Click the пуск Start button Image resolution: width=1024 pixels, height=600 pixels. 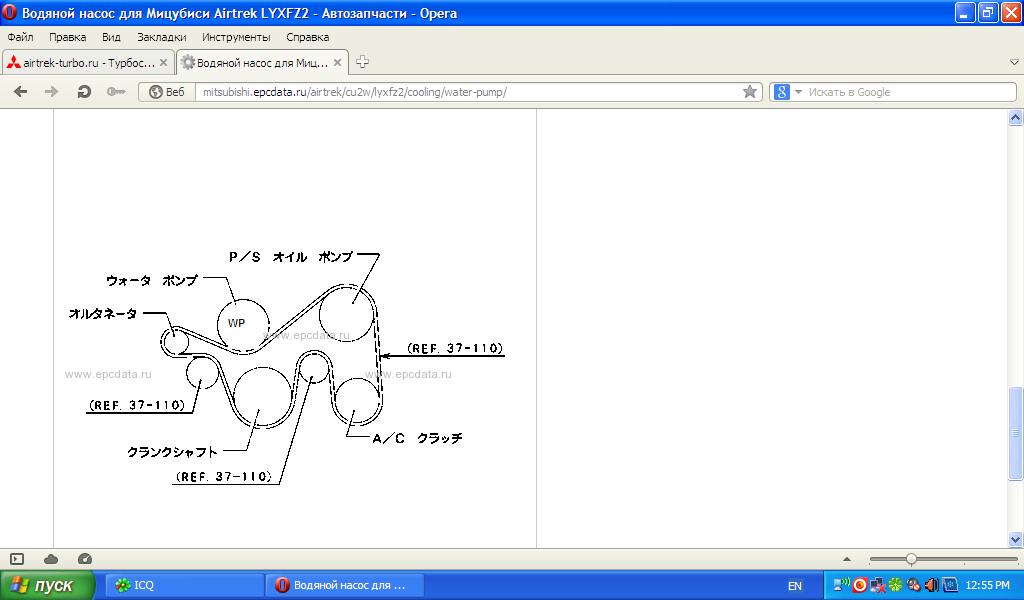pos(47,585)
